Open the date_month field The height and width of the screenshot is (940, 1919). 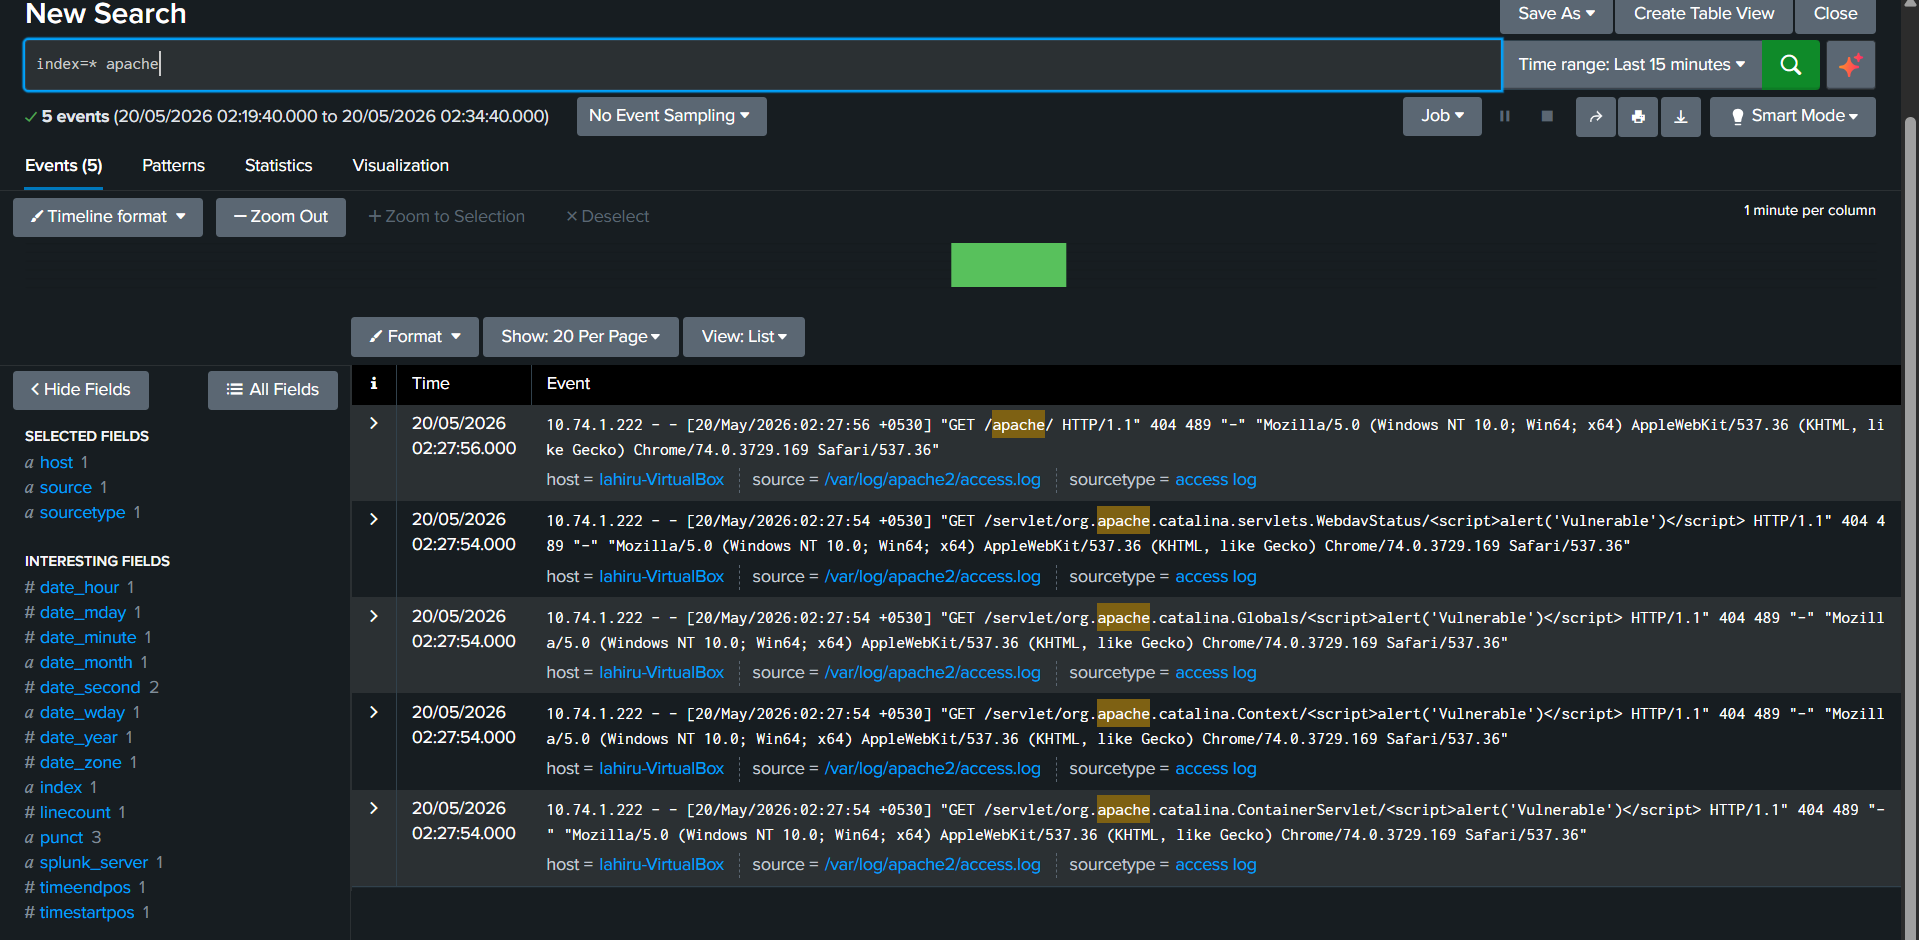(86, 663)
